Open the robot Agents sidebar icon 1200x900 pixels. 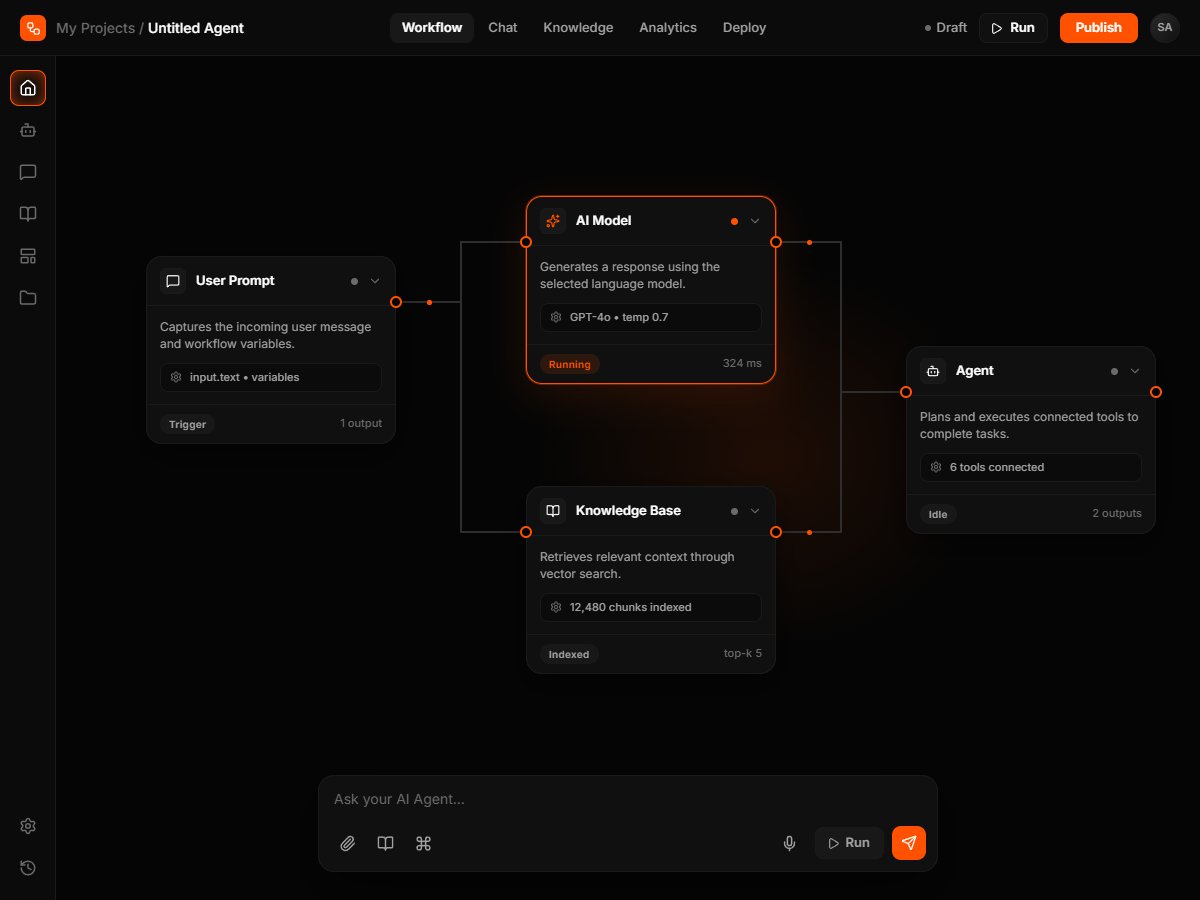pyautogui.click(x=28, y=130)
